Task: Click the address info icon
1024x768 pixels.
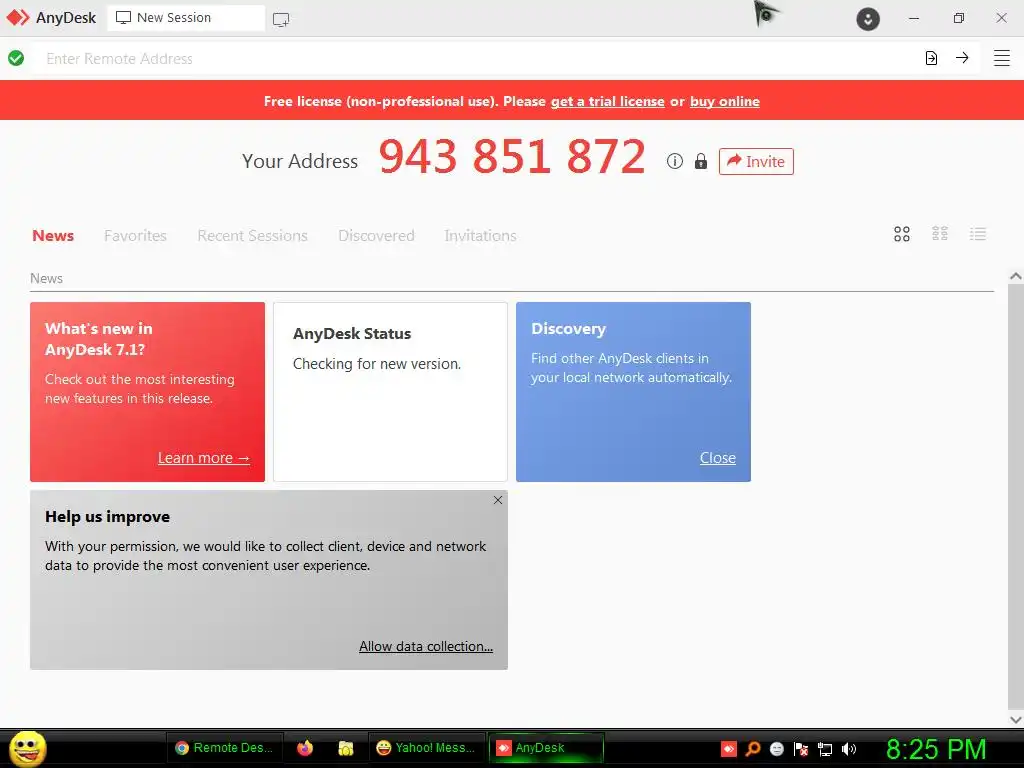Action: point(675,161)
